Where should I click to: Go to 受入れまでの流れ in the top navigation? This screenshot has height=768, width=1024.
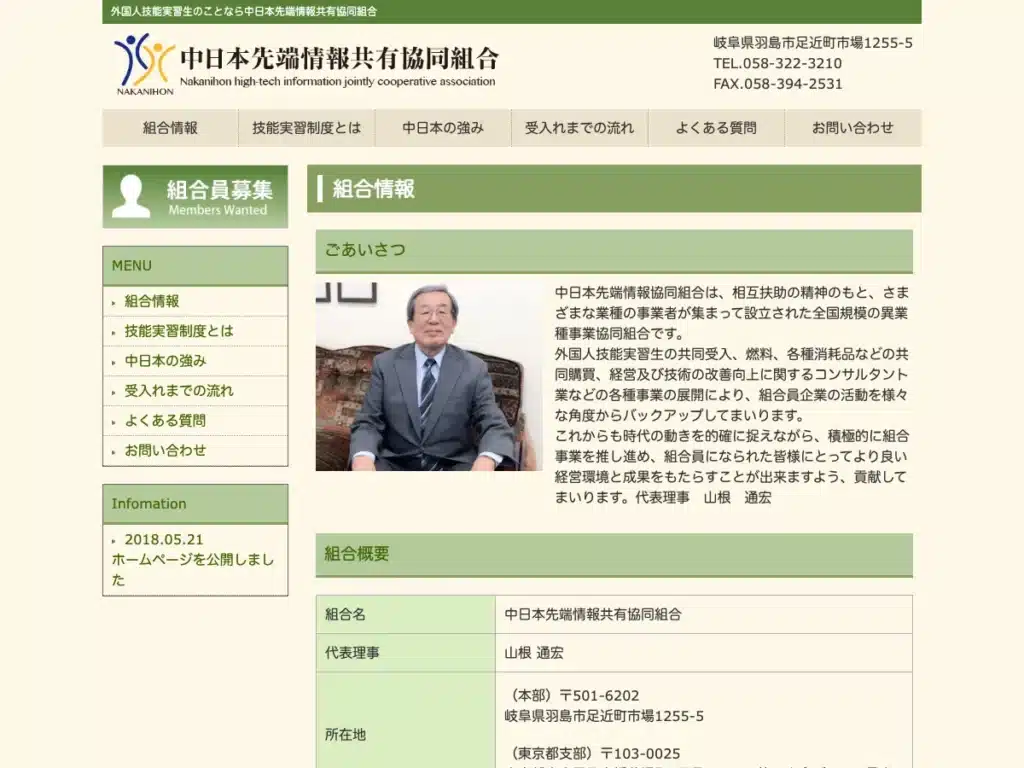point(579,128)
